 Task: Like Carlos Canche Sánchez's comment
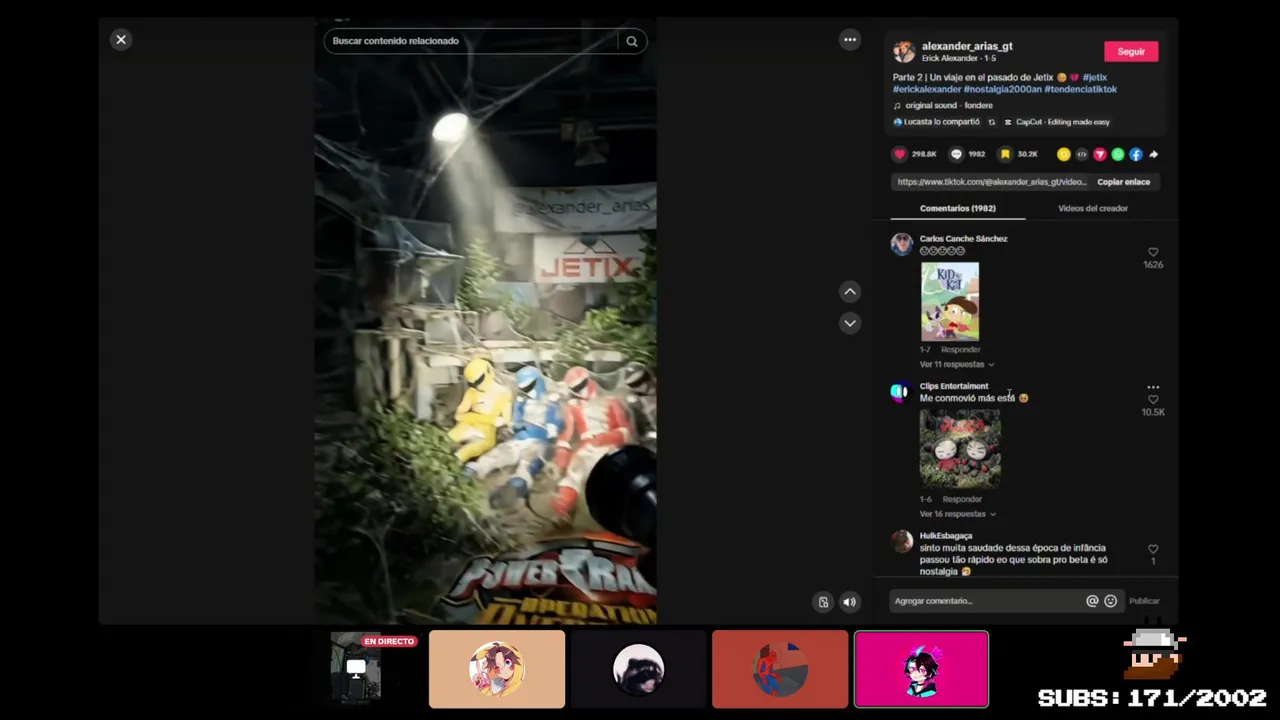(1153, 253)
